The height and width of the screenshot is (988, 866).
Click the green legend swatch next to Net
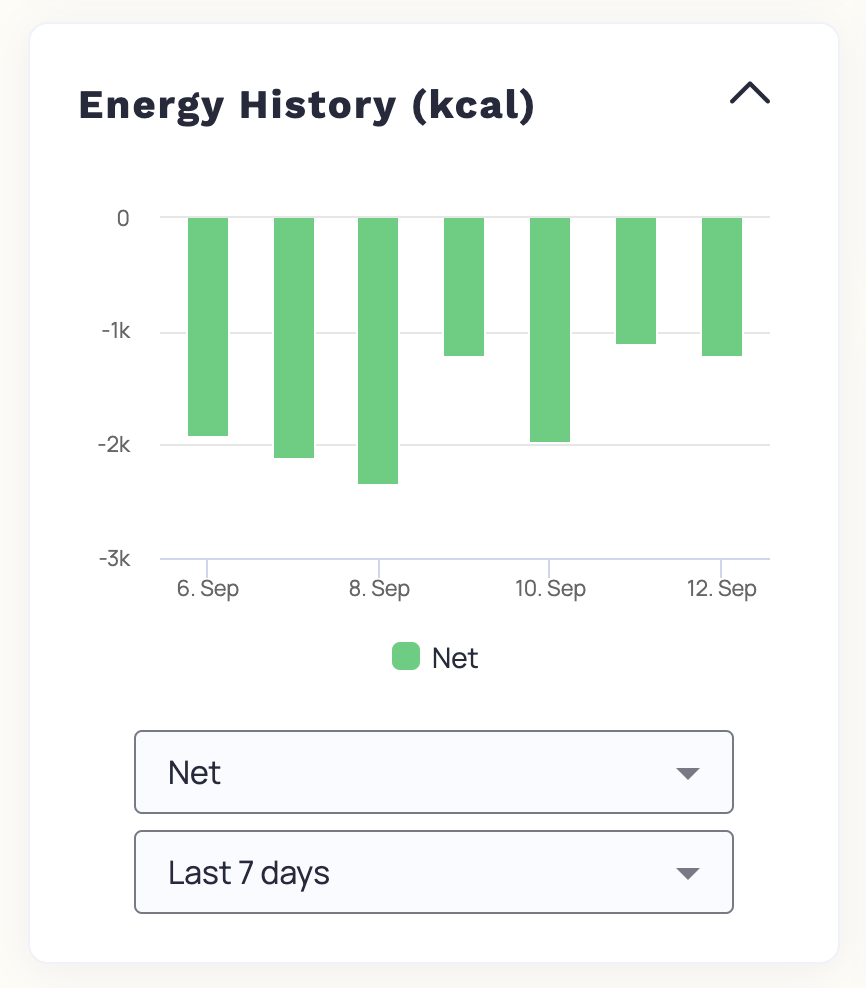click(405, 657)
